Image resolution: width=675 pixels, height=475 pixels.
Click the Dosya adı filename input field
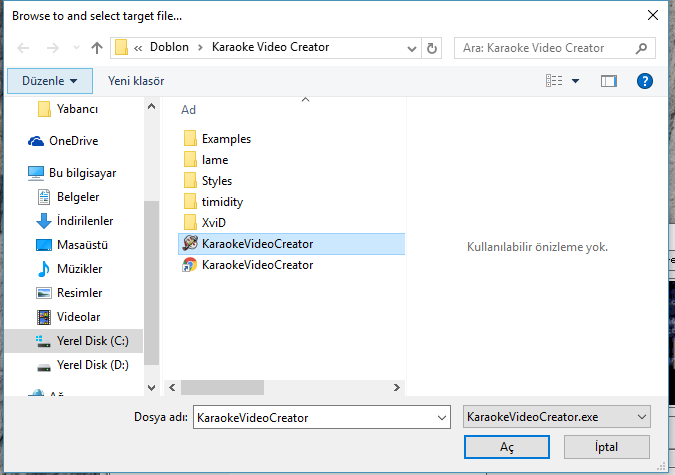pyautogui.click(x=312, y=415)
